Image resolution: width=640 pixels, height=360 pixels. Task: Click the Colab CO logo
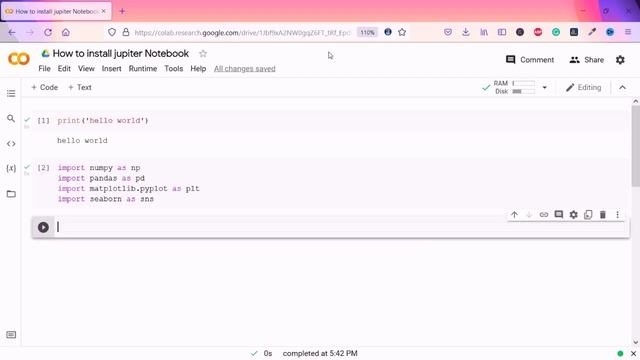[x=19, y=59]
